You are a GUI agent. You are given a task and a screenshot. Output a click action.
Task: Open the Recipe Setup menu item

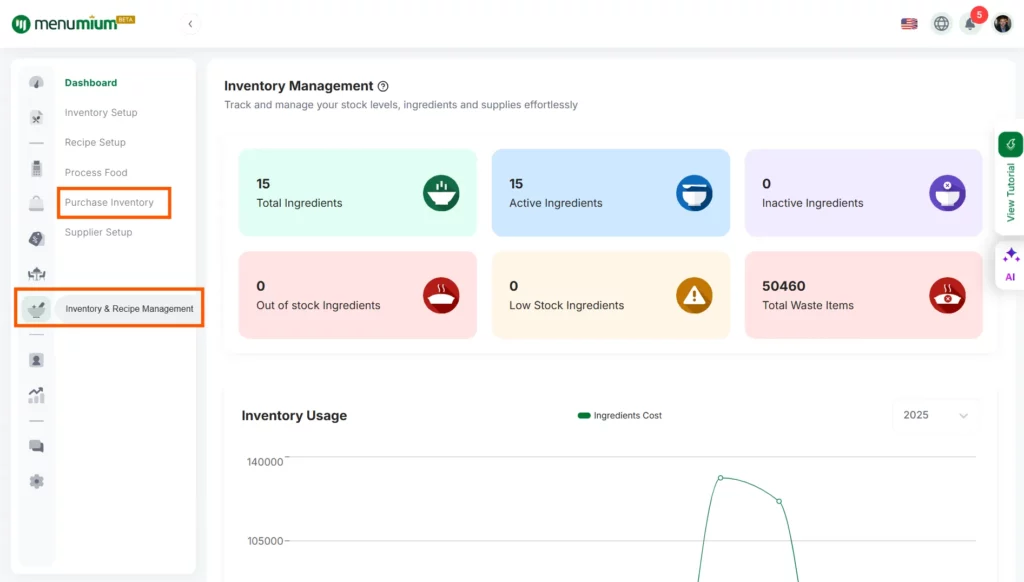click(x=95, y=142)
